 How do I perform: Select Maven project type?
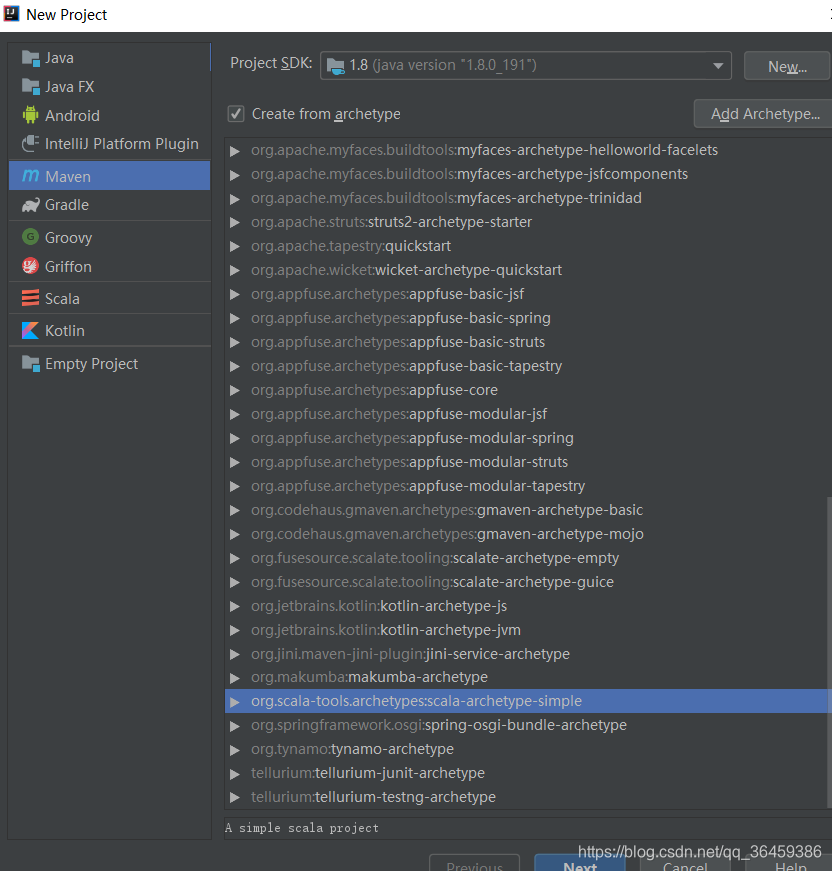click(x=109, y=176)
